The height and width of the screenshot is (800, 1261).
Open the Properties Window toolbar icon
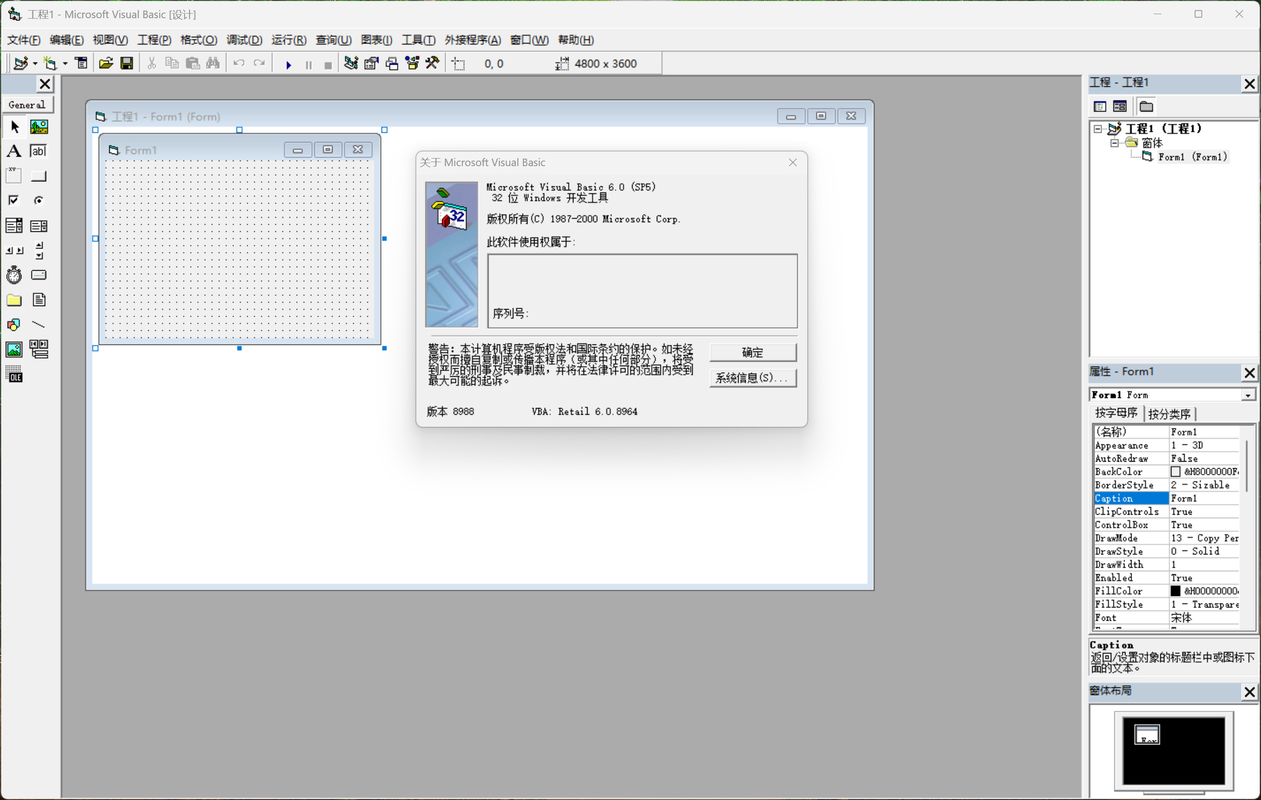click(371, 63)
